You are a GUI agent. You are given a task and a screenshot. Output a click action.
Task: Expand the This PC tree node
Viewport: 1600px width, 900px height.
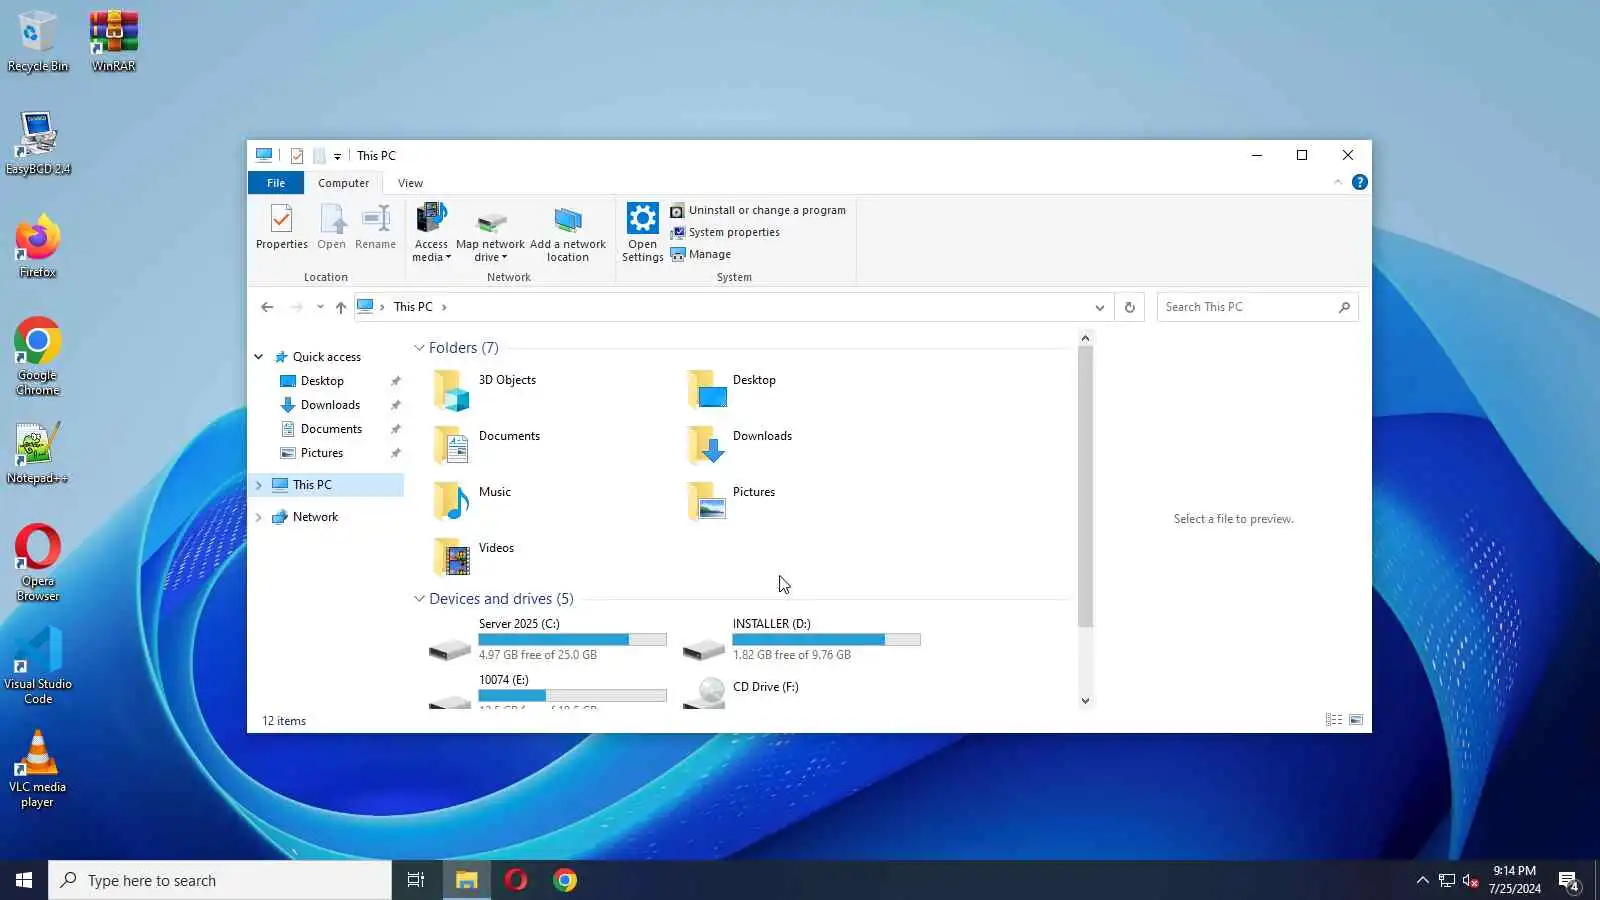click(259, 485)
